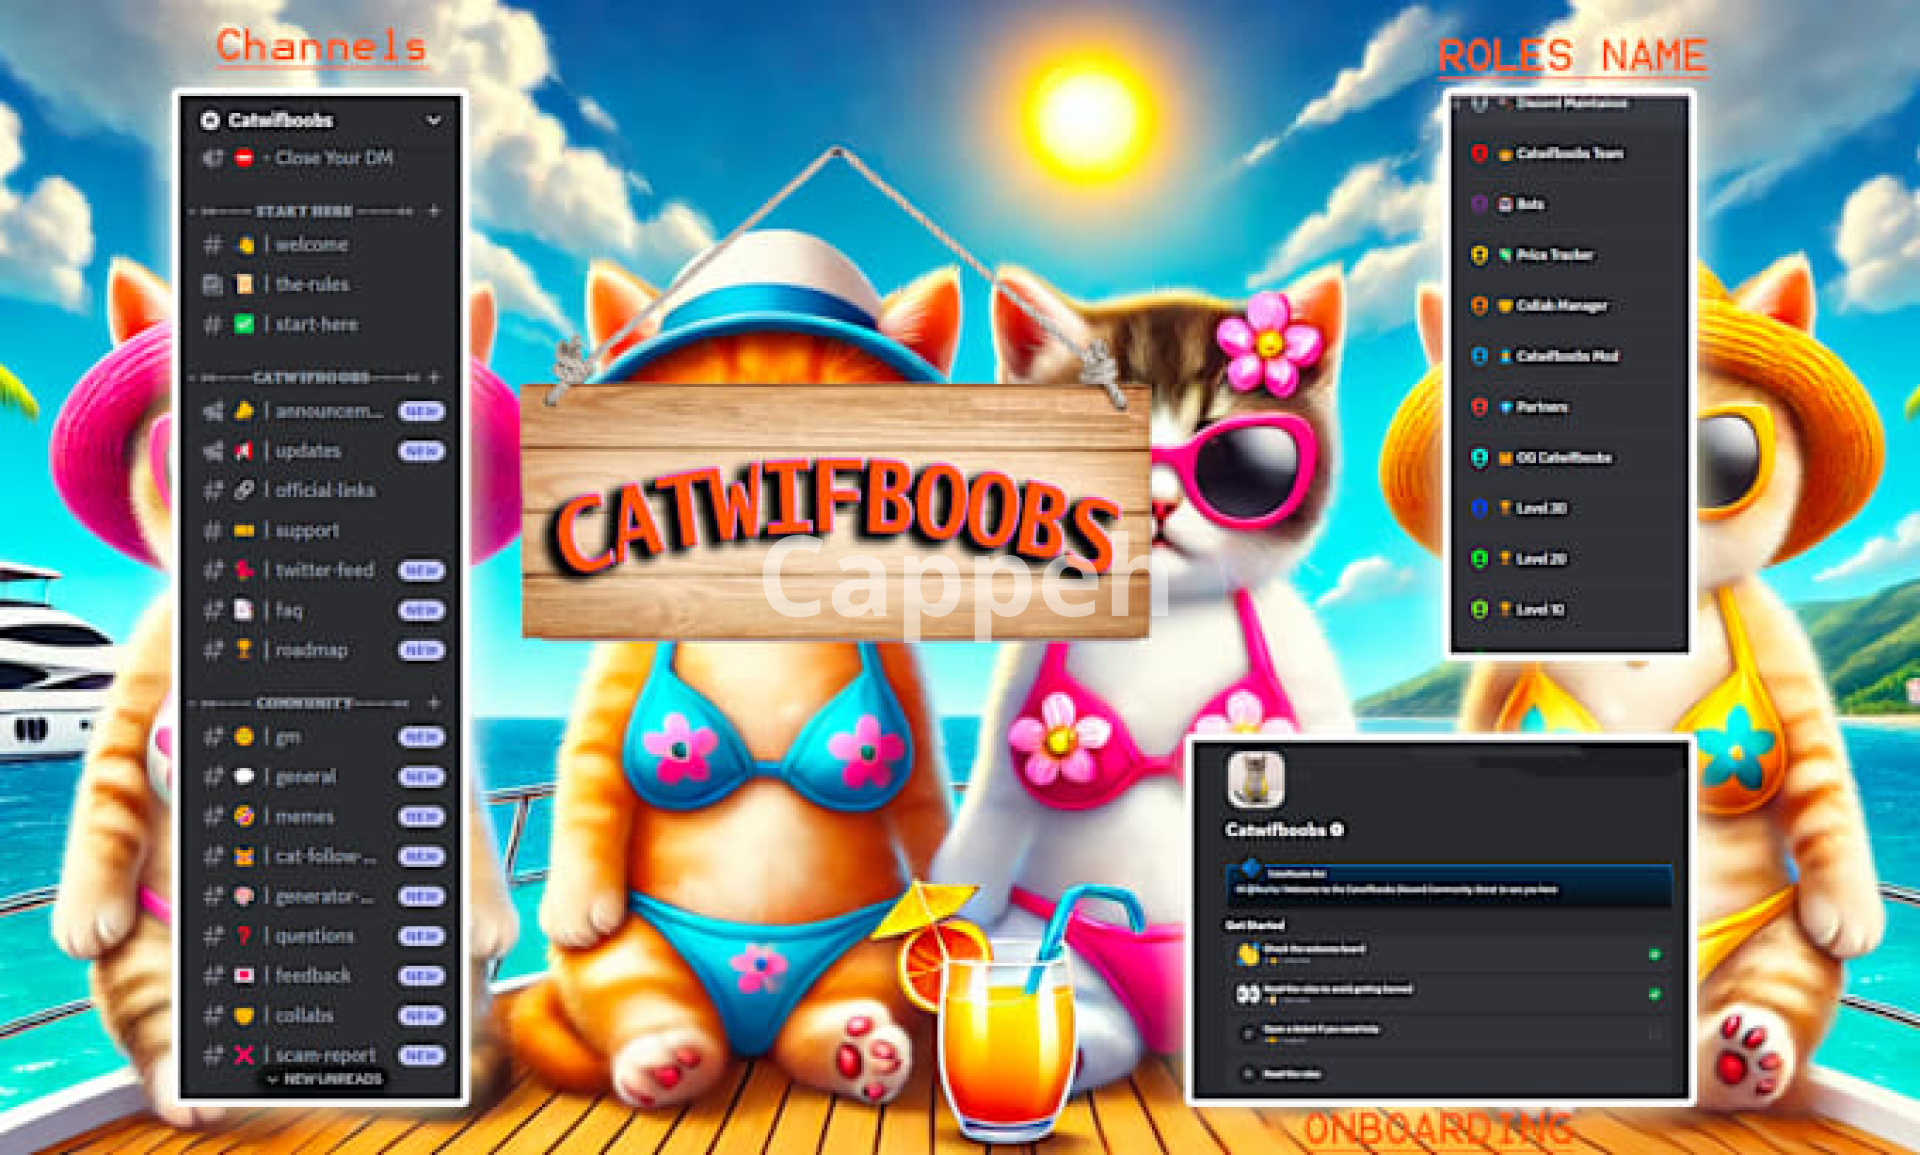
Task: Click the Catwifboobs server avatar thumbnail
Action: (1256, 780)
